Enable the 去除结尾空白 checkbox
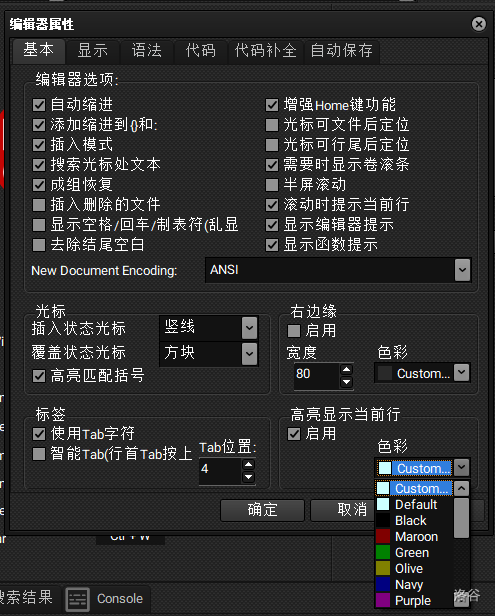The height and width of the screenshot is (616, 495). tap(39, 245)
